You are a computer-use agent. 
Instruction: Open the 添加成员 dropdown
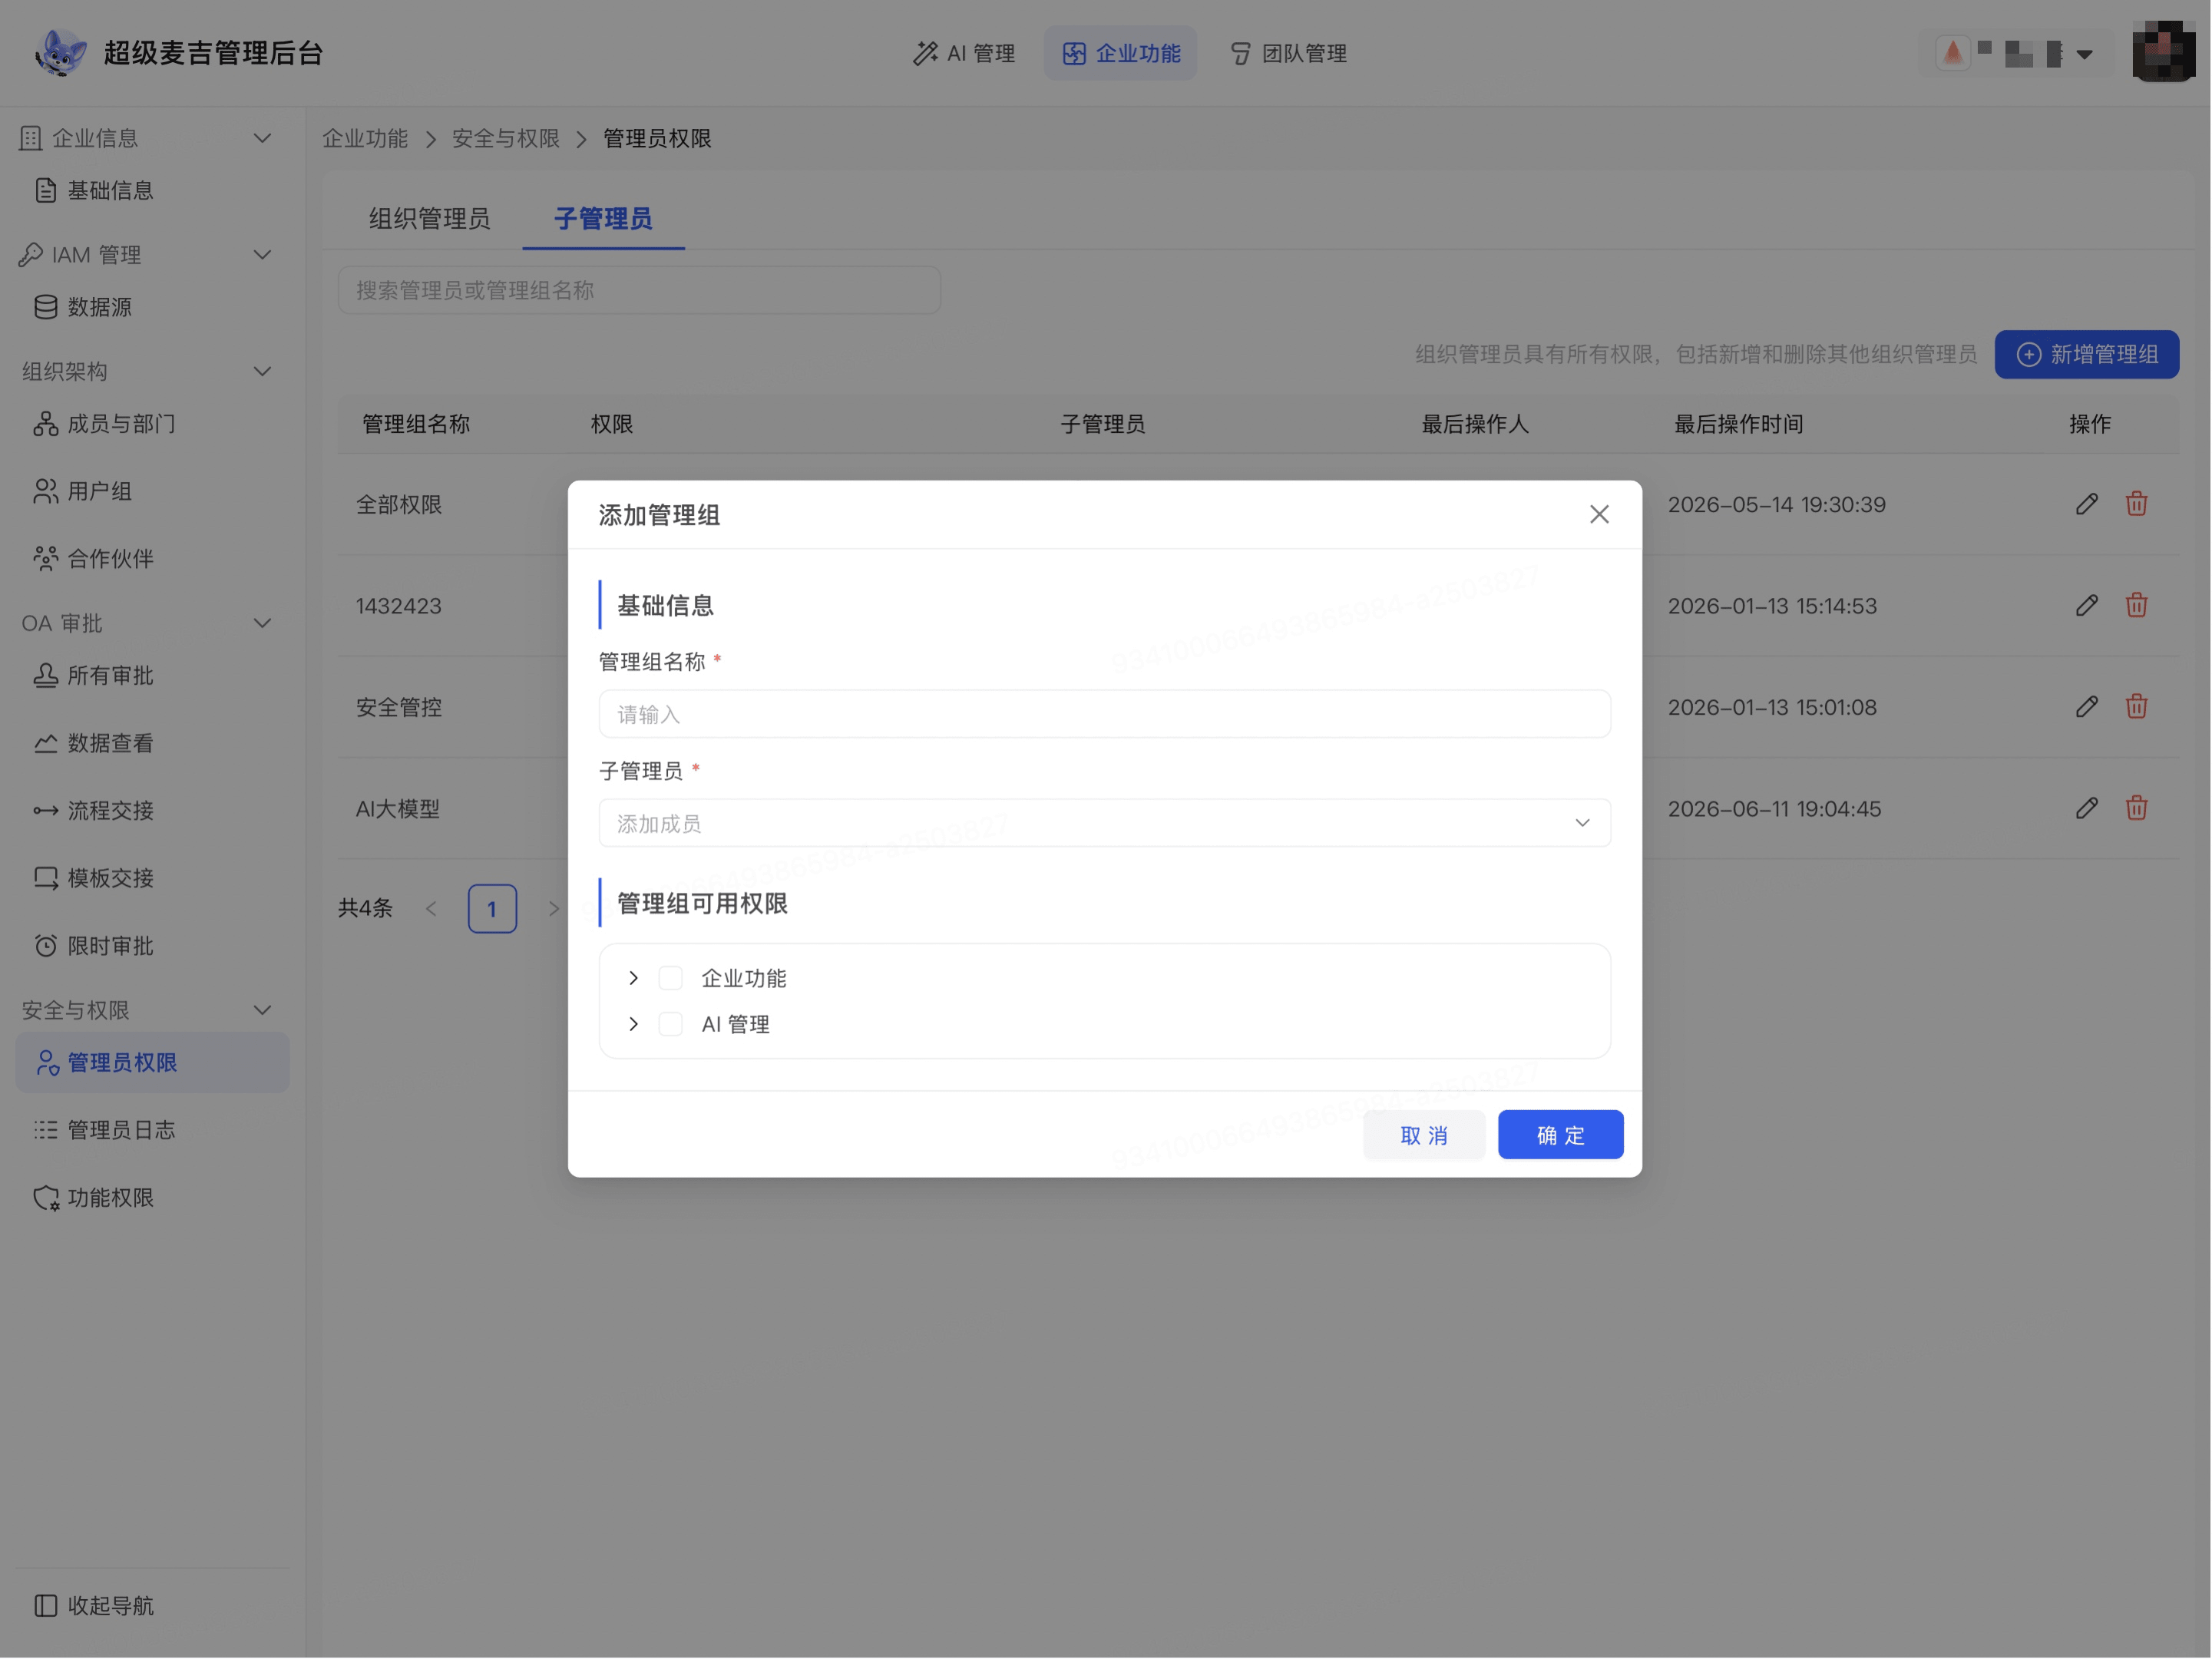click(1104, 823)
